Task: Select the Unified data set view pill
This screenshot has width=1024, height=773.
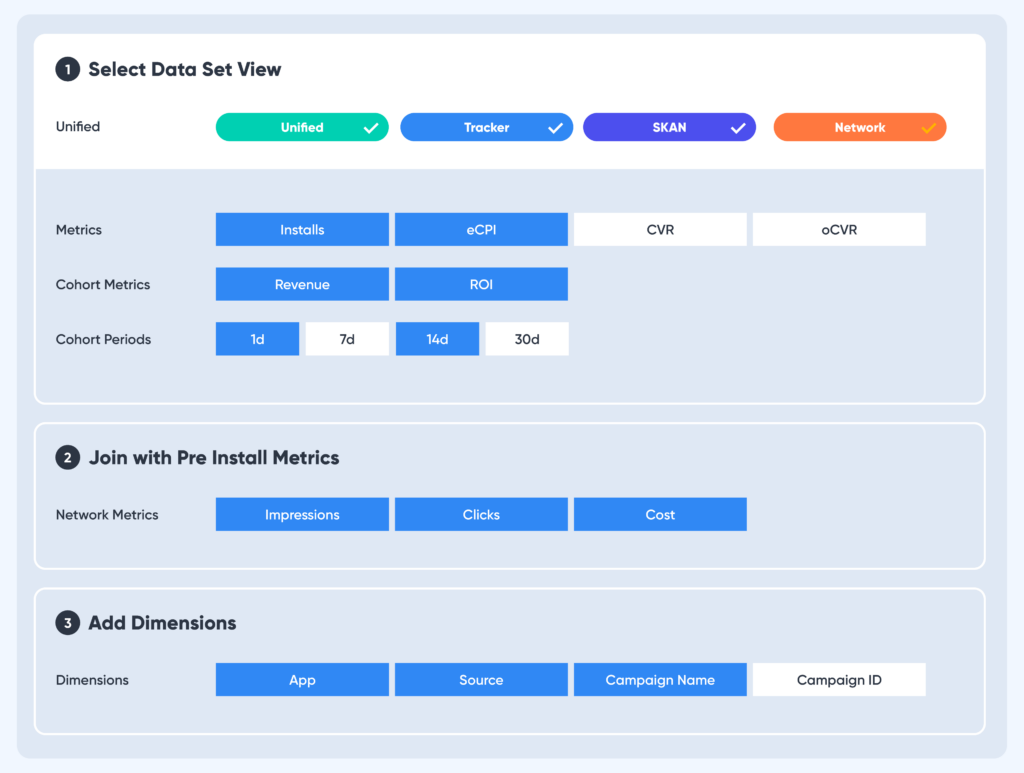Action: 302,127
